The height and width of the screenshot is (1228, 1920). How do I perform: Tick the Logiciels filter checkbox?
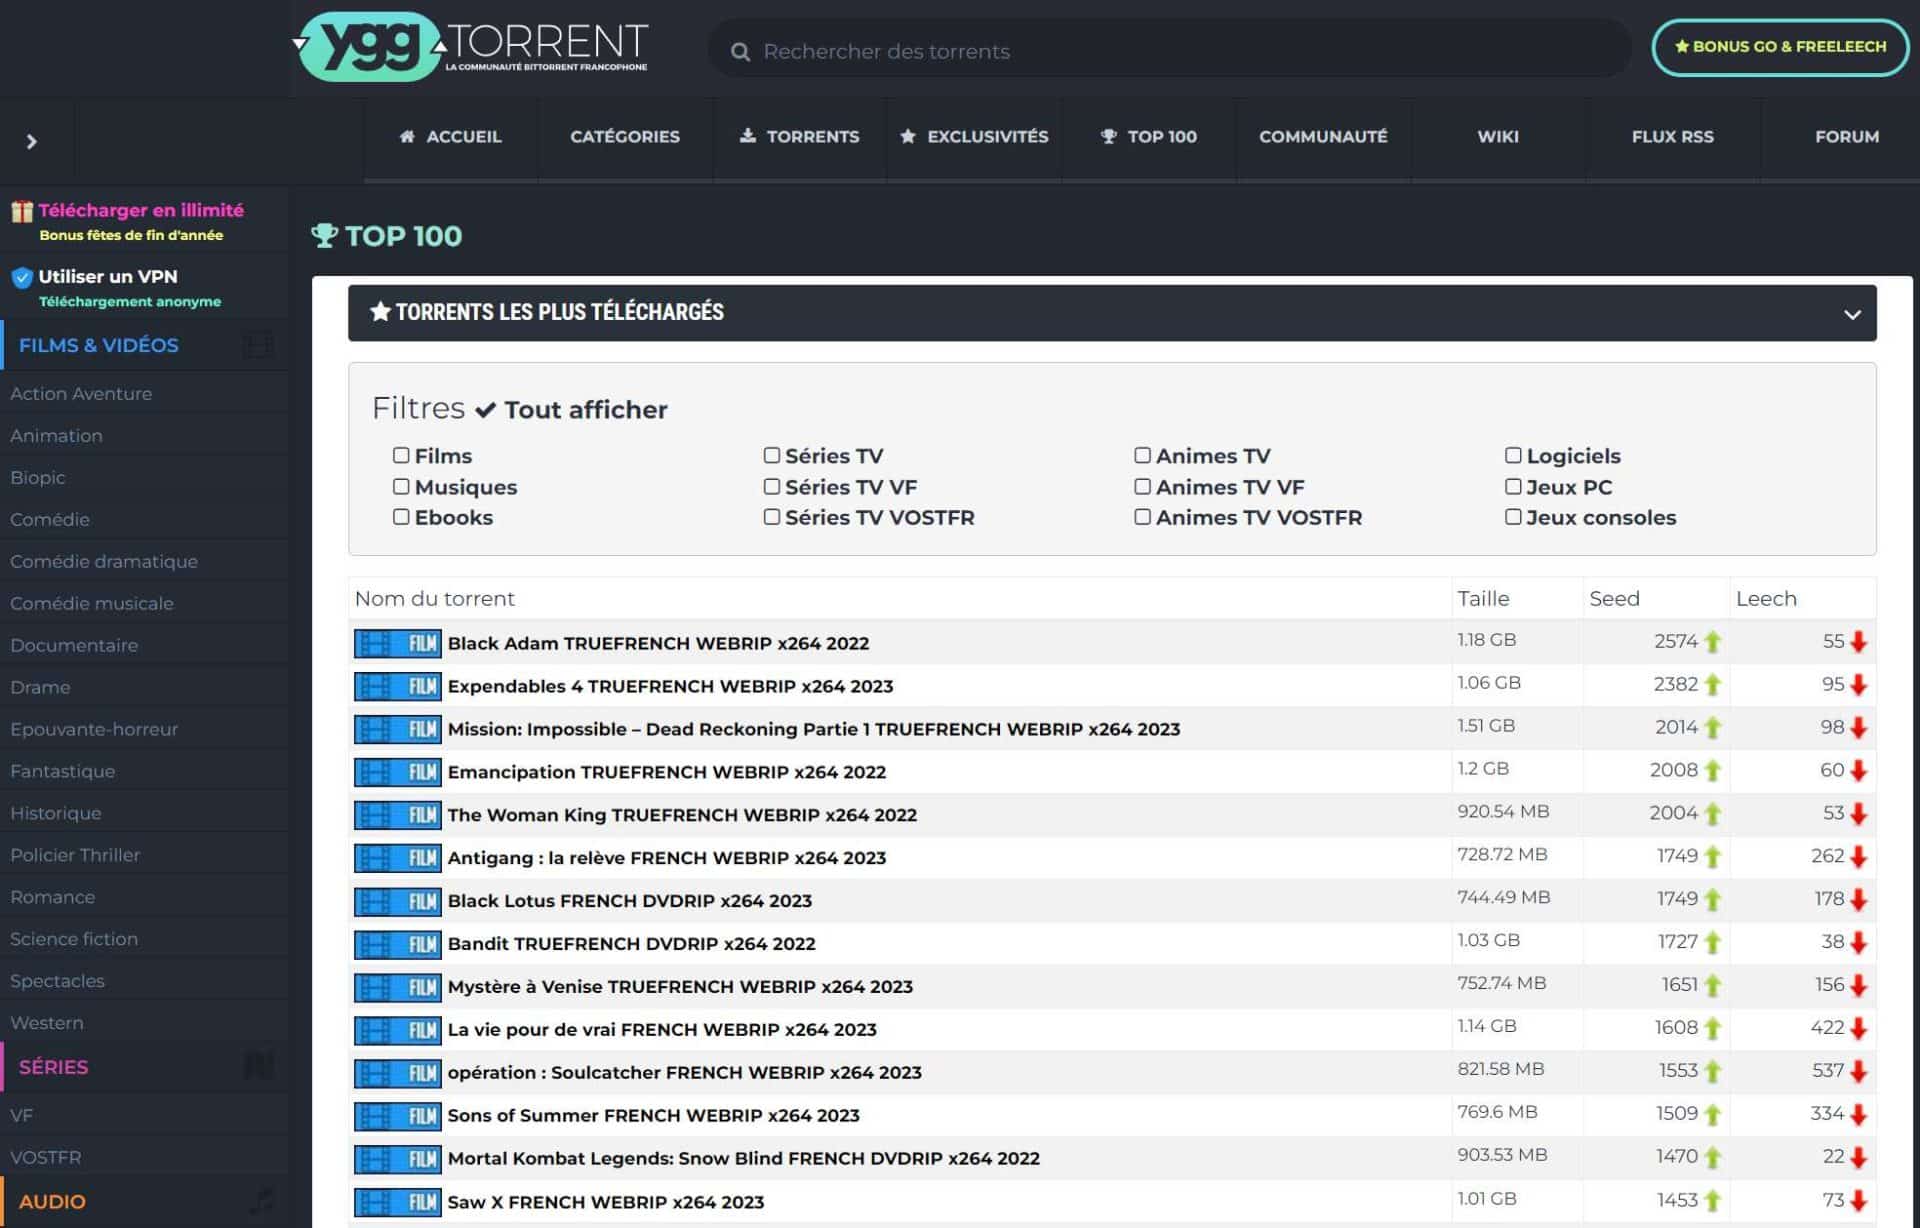coord(1513,455)
